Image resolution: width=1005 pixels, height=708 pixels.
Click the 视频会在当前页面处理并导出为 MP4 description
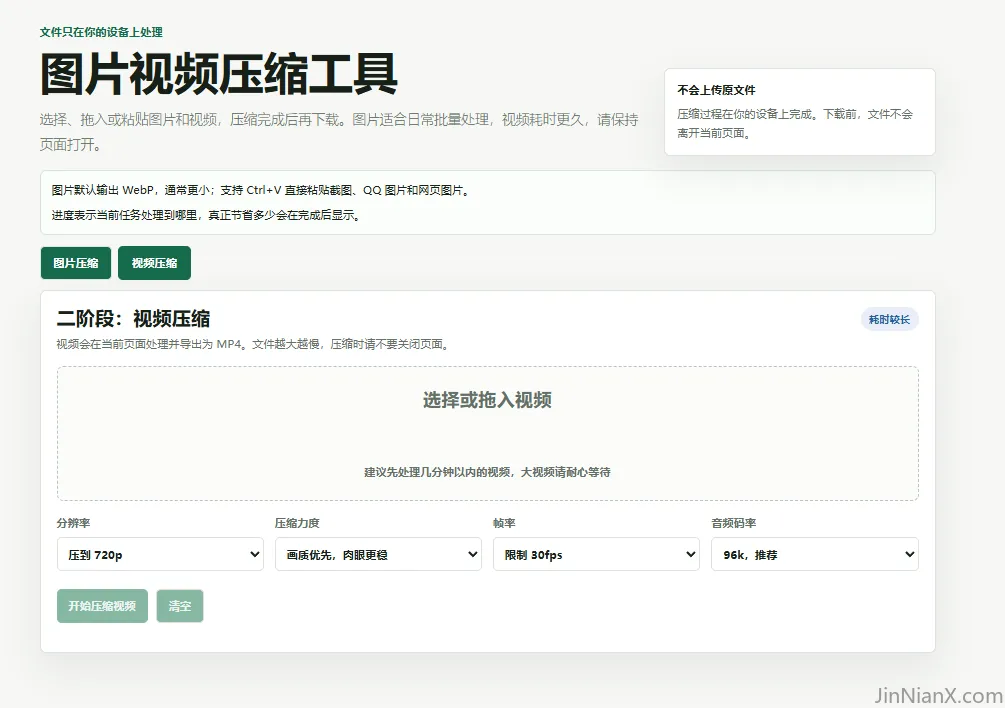tap(253, 344)
